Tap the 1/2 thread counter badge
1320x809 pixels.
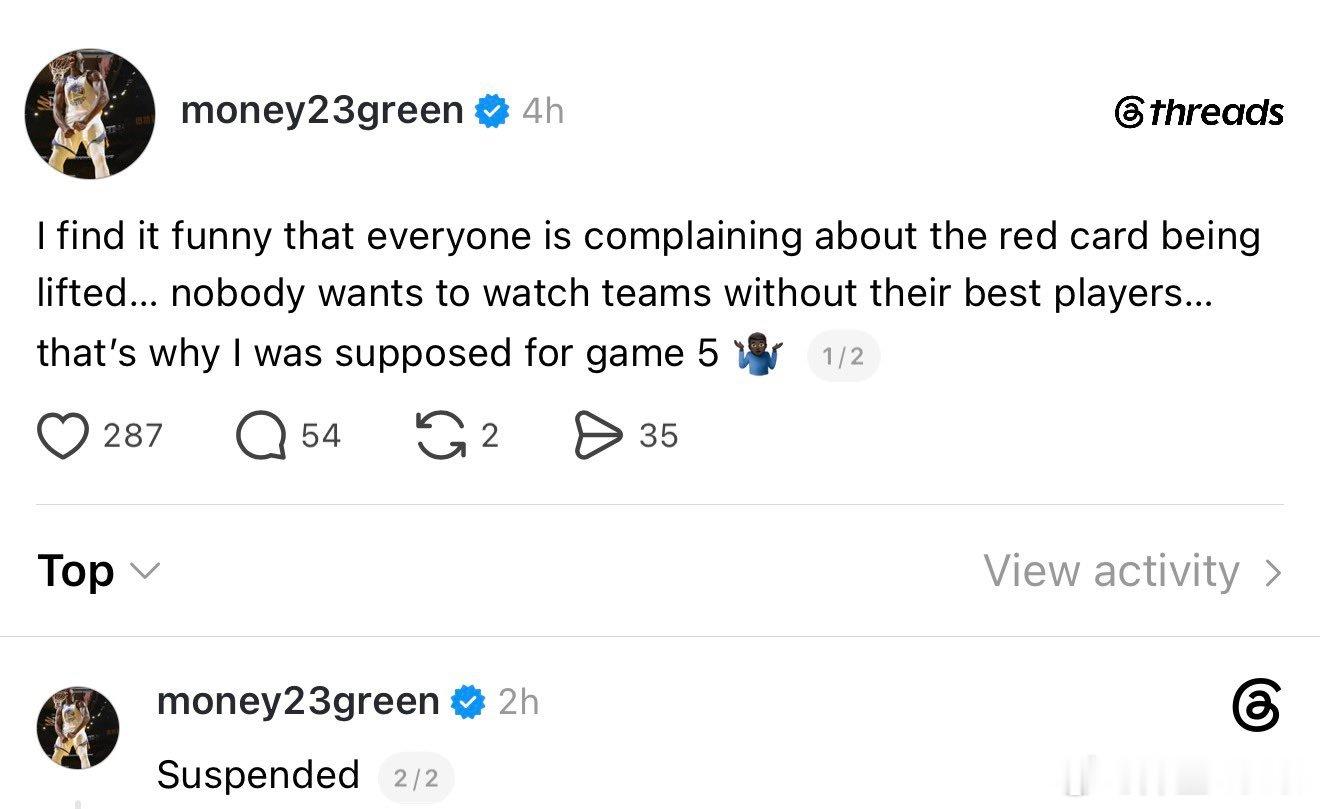[x=843, y=357]
